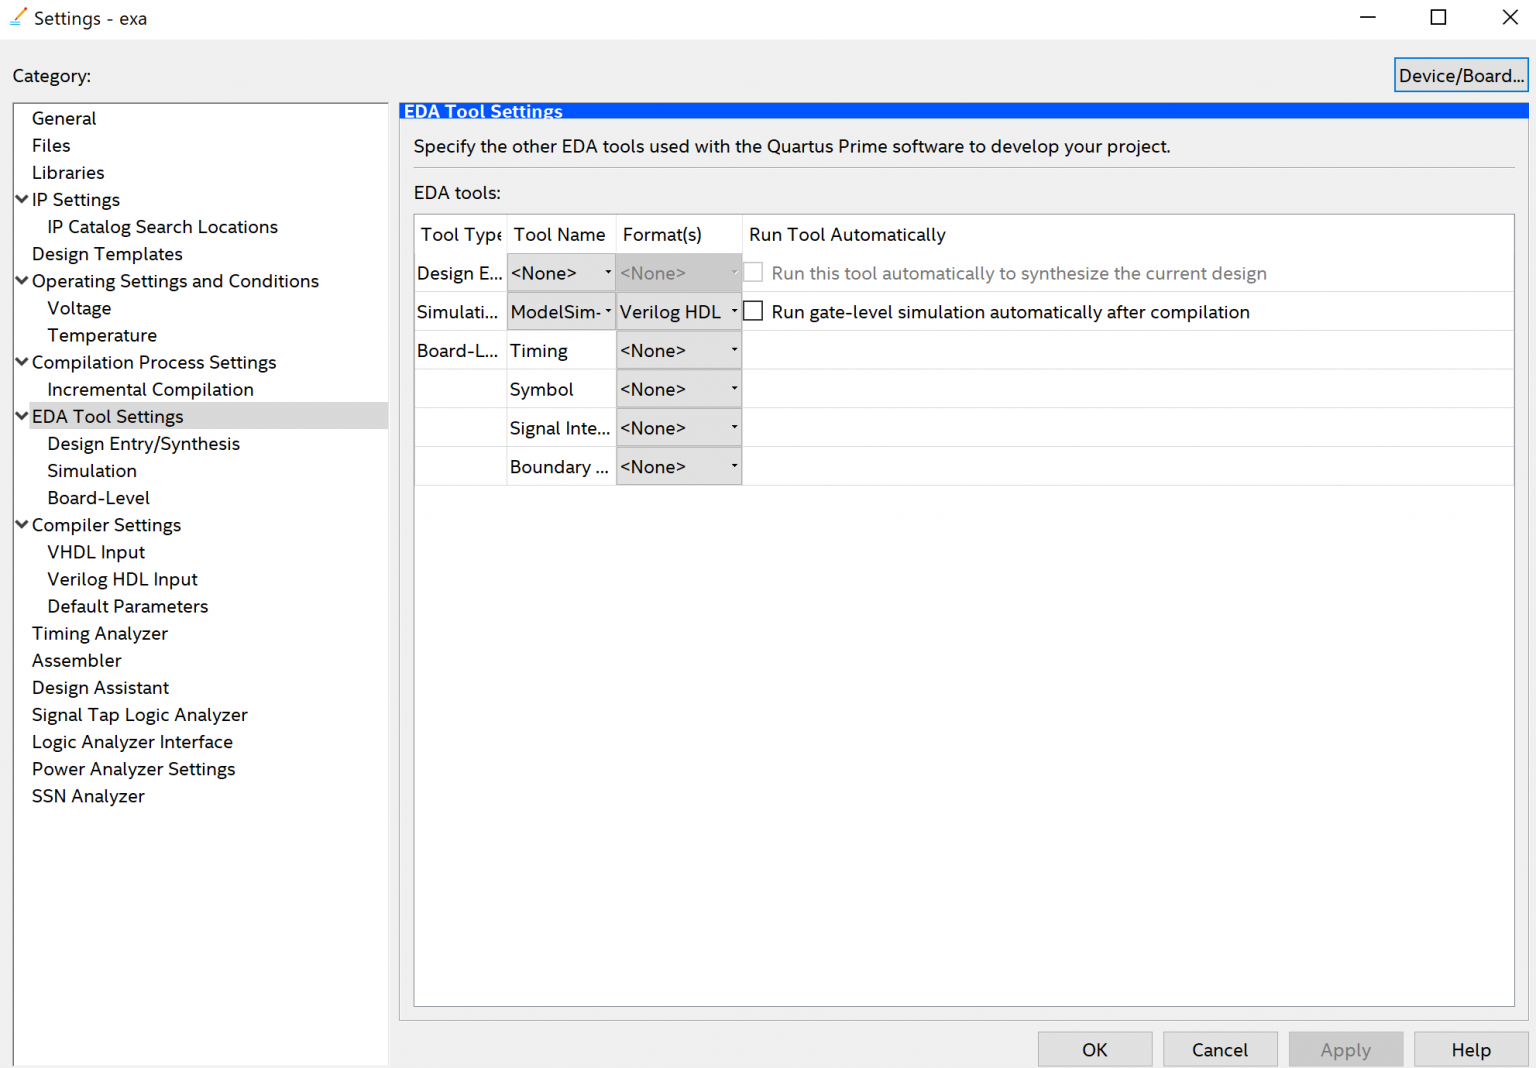Select Timing Analyzer in category list

(100, 634)
